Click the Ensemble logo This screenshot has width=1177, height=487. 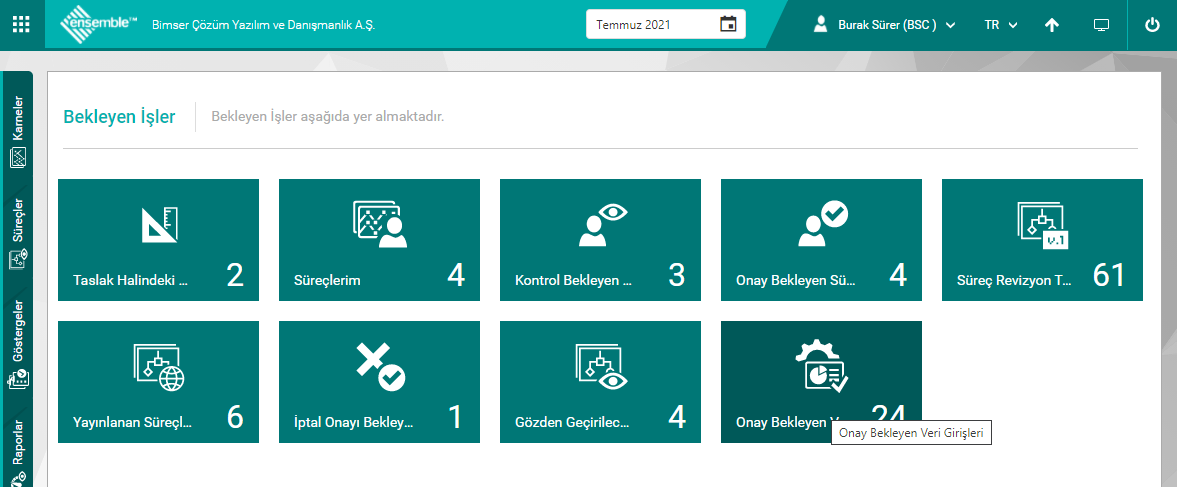[99, 24]
